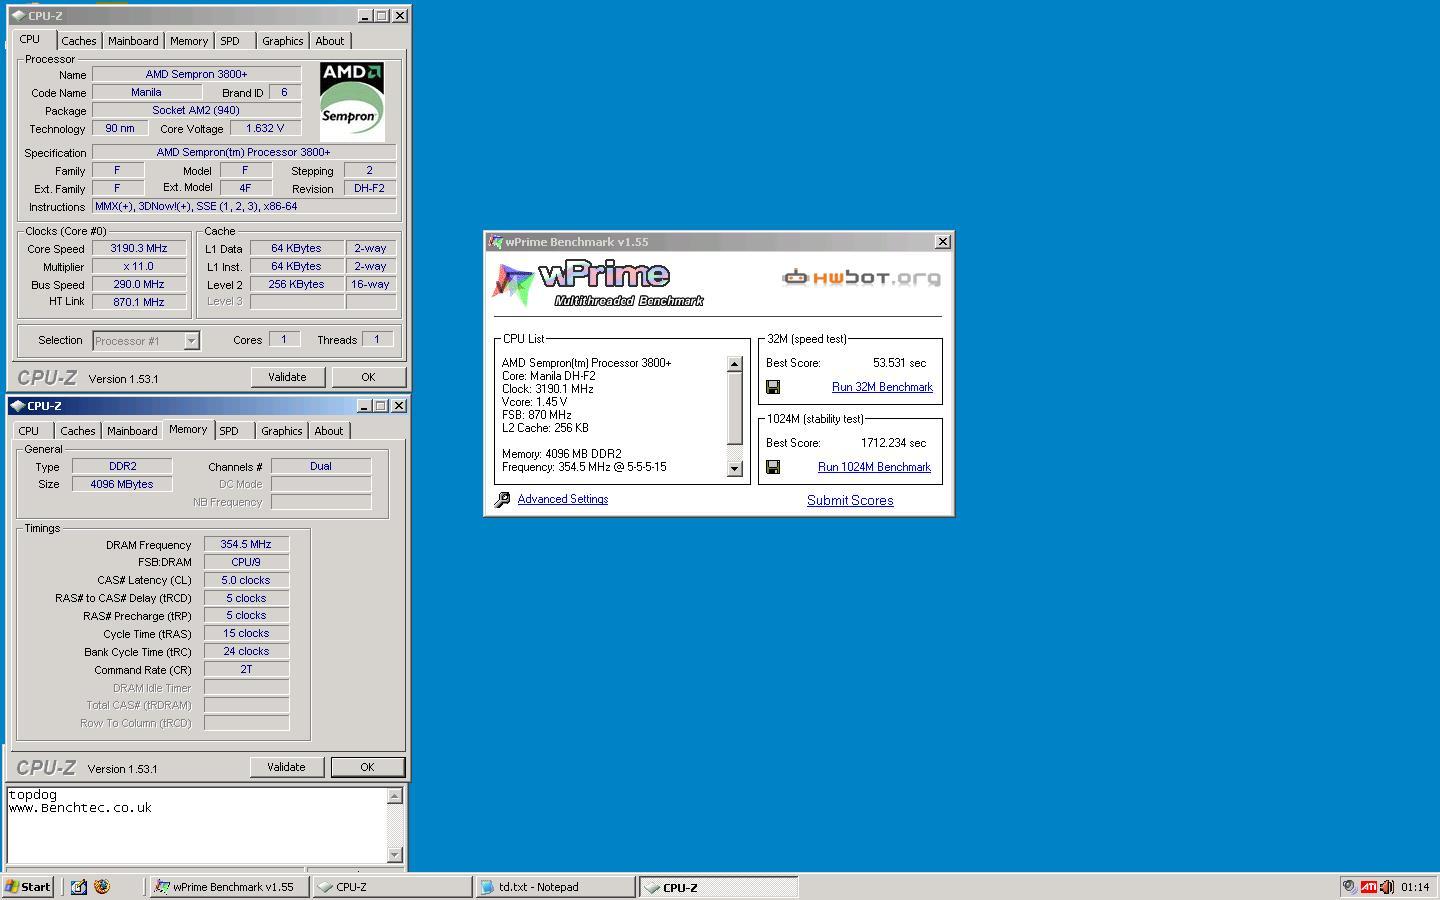
Task: Close the wPrime Benchmark window
Action: [x=942, y=242]
